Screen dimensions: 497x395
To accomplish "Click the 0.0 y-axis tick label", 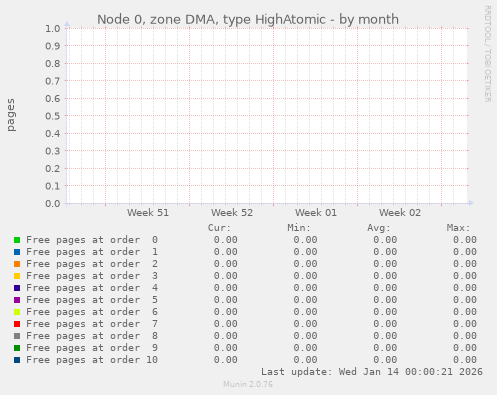I will coord(53,203).
